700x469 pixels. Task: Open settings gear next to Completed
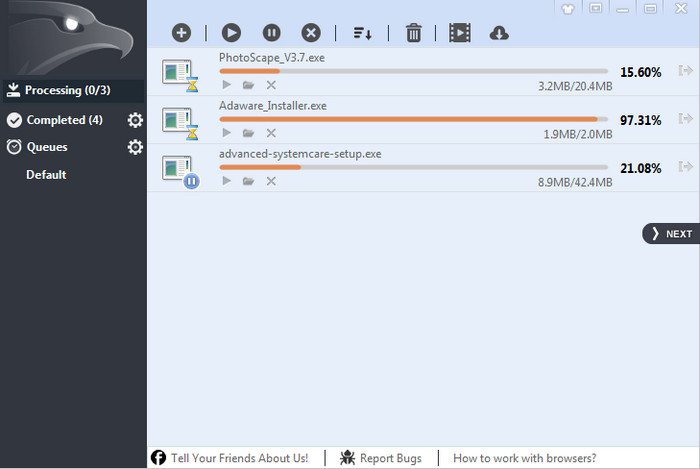tap(135, 121)
